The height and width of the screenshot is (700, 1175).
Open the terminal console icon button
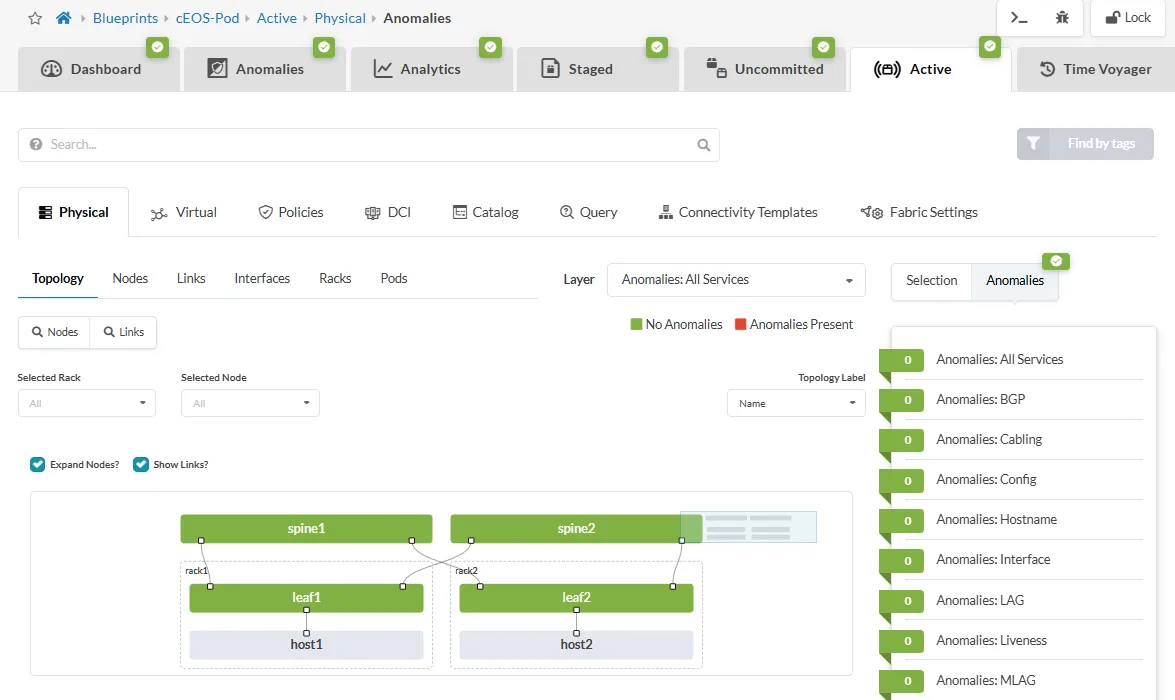click(1019, 18)
